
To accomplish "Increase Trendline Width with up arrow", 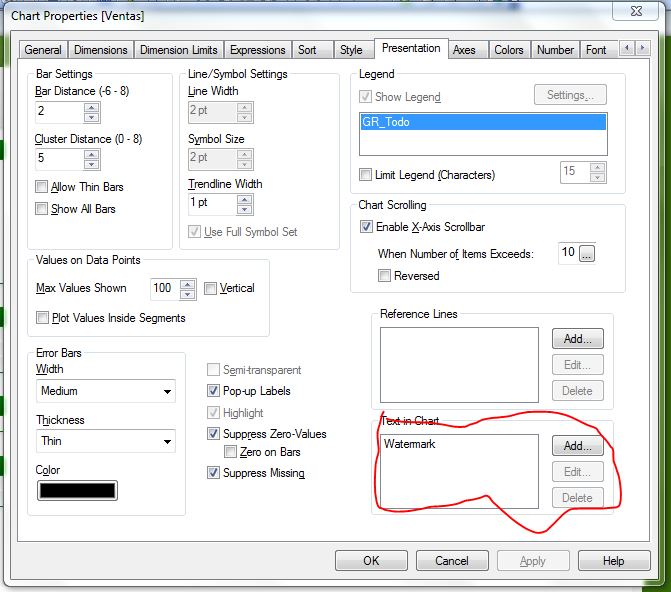I will (244, 199).
